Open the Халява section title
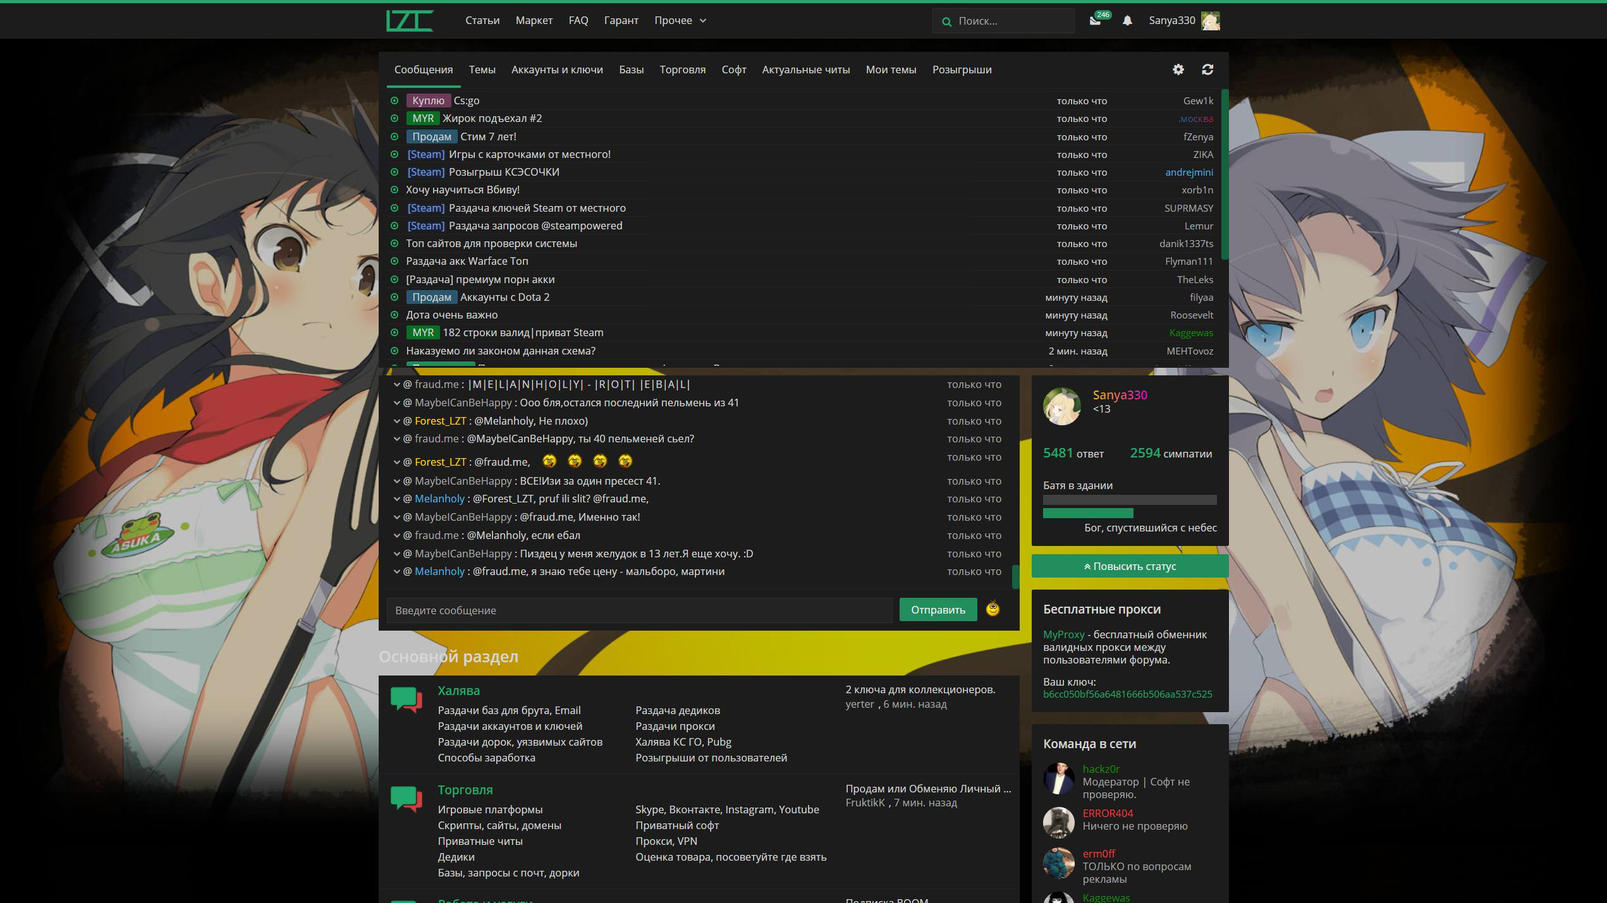Viewport: 1607px width, 903px height. [x=458, y=691]
